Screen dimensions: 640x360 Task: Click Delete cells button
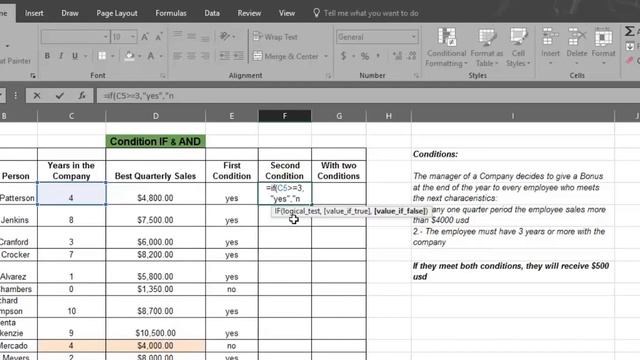[x=577, y=47]
